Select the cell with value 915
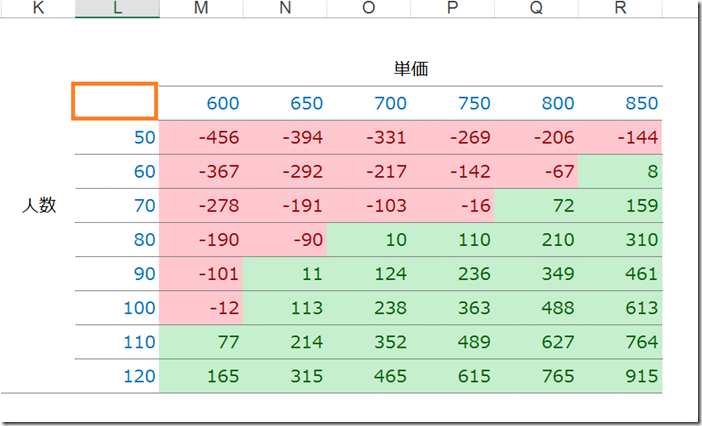This screenshot has height=426, width=702. (620, 376)
